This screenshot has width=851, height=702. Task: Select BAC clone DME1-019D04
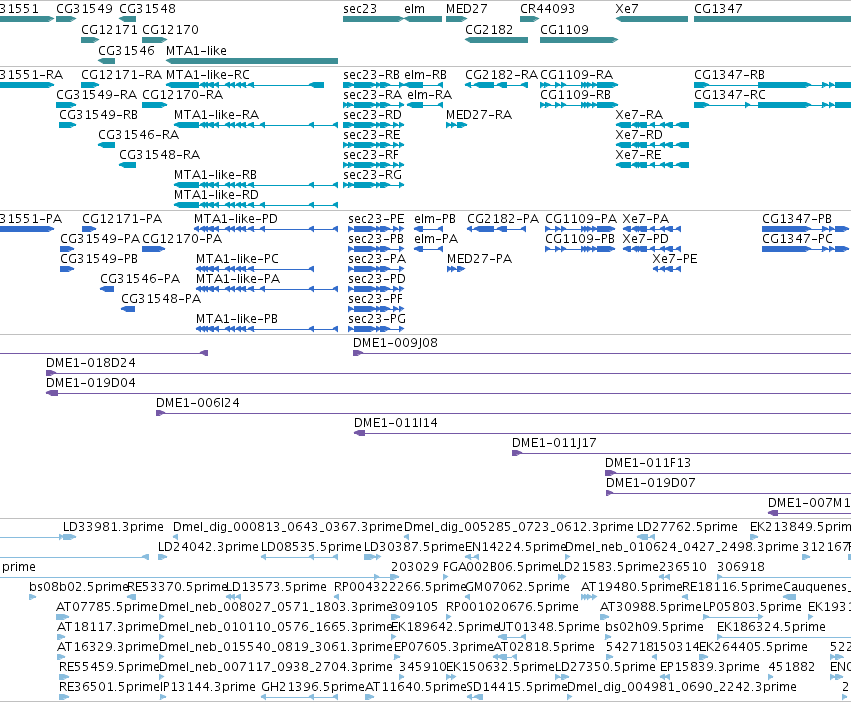tap(448, 393)
